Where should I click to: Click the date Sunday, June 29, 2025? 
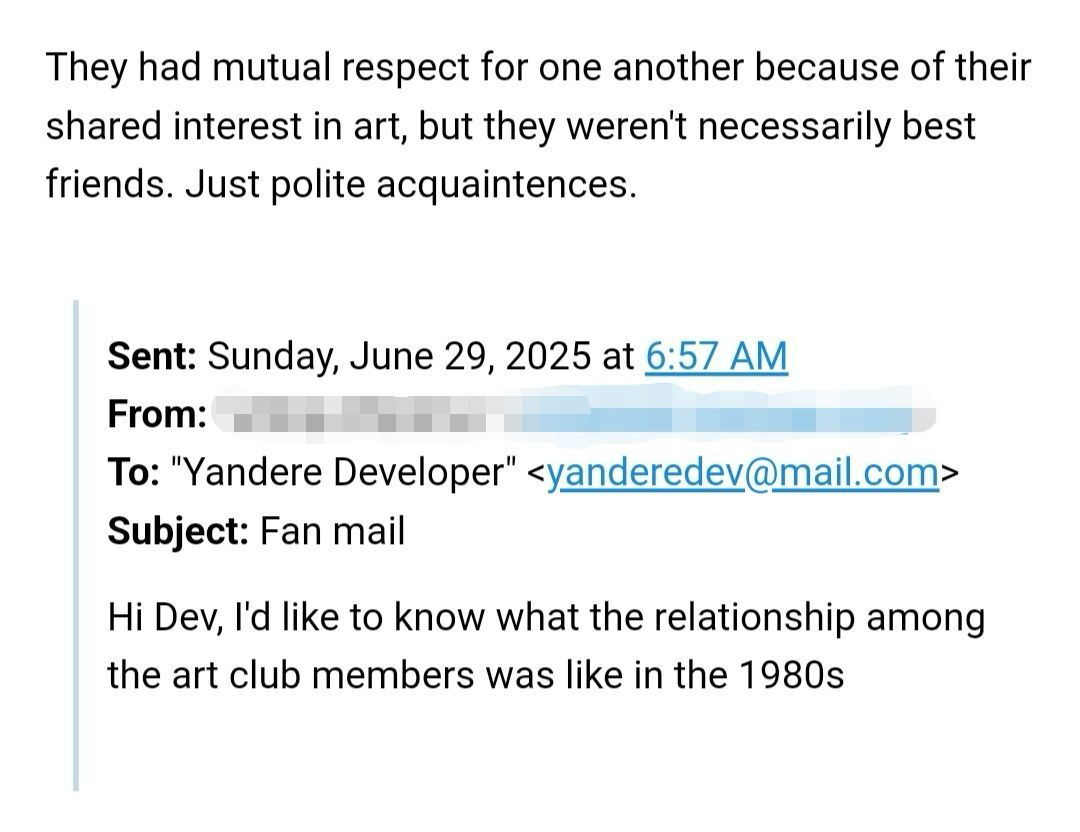point(399,357)
